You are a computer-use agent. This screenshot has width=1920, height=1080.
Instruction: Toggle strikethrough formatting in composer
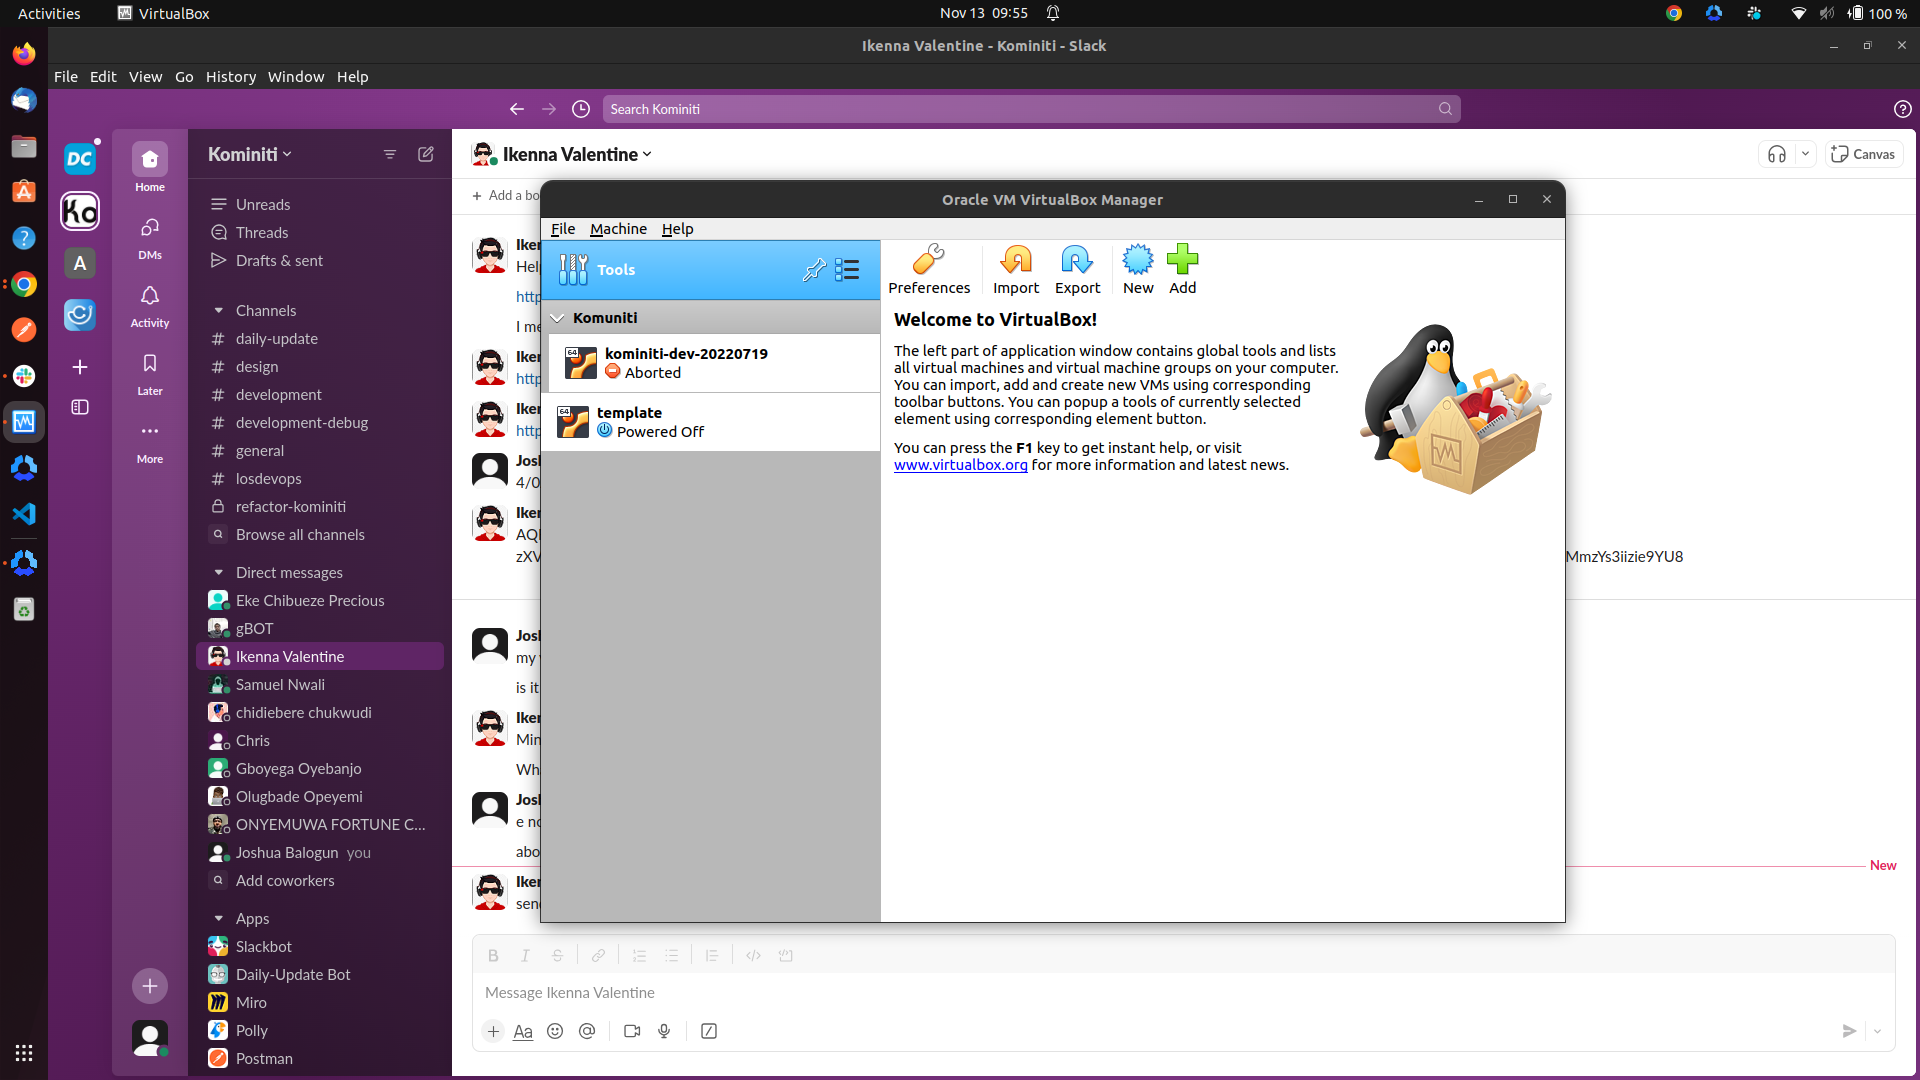pos(558,956)
